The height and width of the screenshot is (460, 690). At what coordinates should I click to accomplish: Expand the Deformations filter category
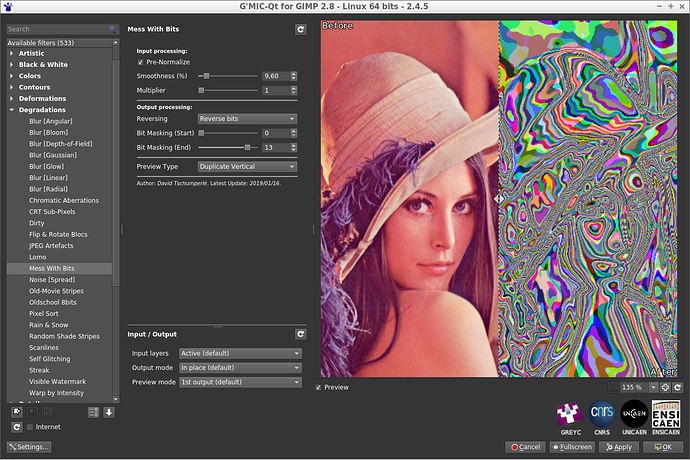[11, 99]
